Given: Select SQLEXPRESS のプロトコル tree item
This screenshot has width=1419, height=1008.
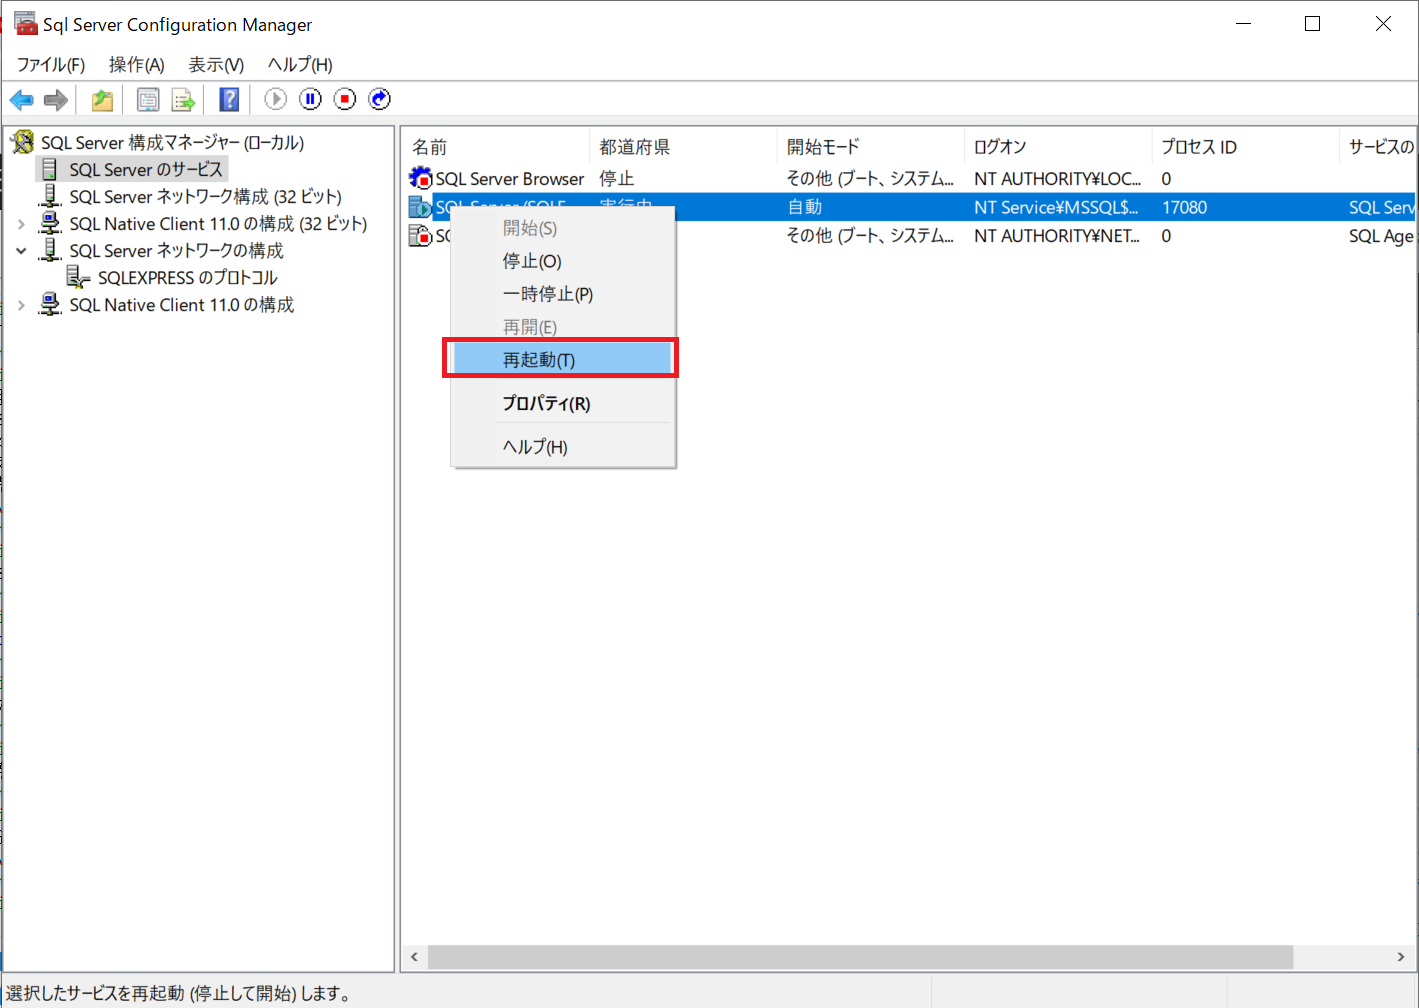Looking at the screenshot, I should coord(188,278).
